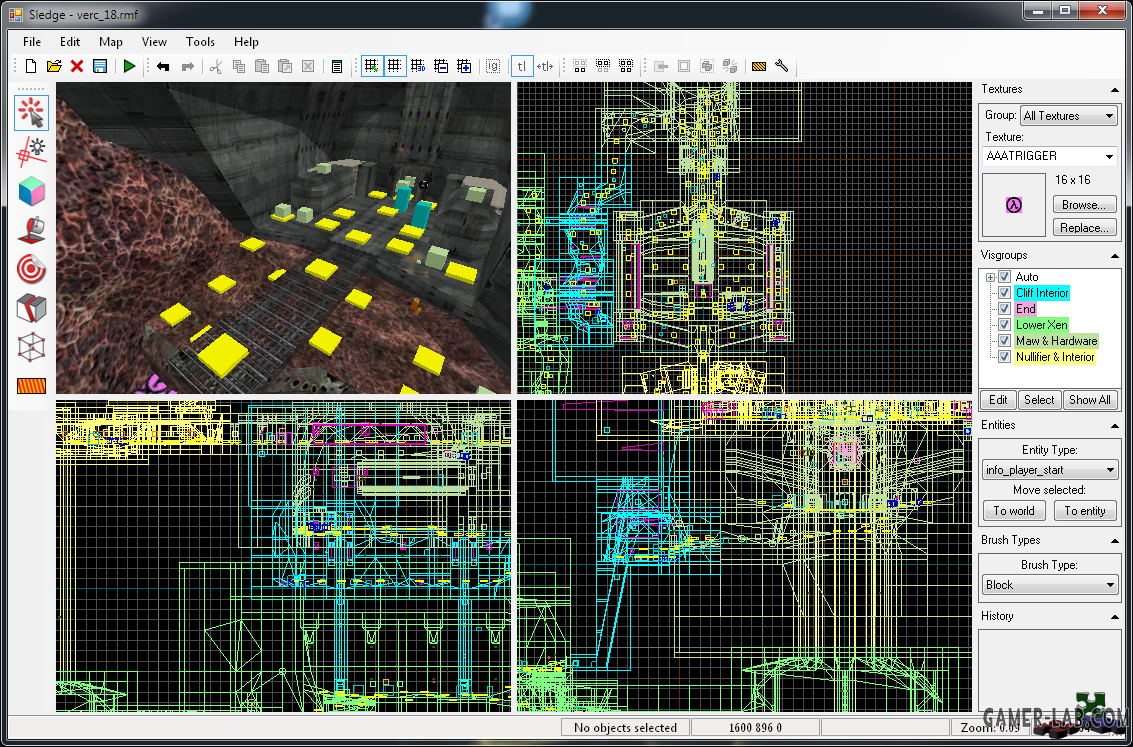Collapse the Visgroups panel
The height and width of the screenshot is (747, 1133).
pos(1115,256)
